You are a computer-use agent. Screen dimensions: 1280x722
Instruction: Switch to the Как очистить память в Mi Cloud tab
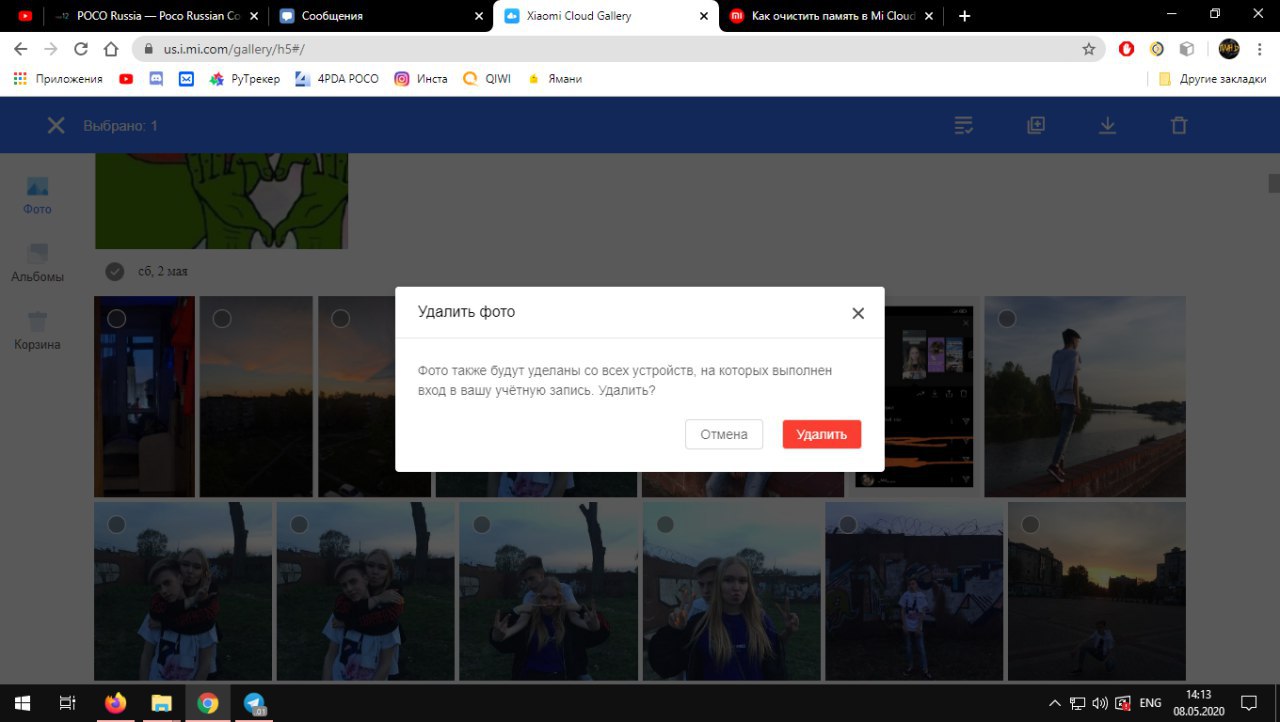pyautogui.click(x=832, y=16)
